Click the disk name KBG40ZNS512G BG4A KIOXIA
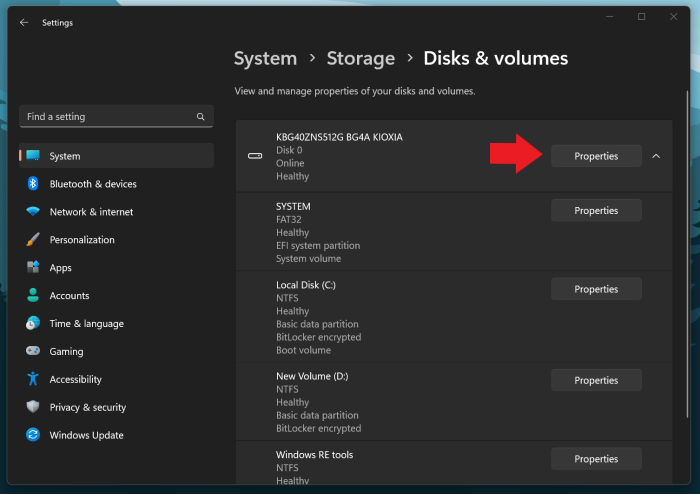The height and width of the screenshot is (494, 700). point(339,137)
